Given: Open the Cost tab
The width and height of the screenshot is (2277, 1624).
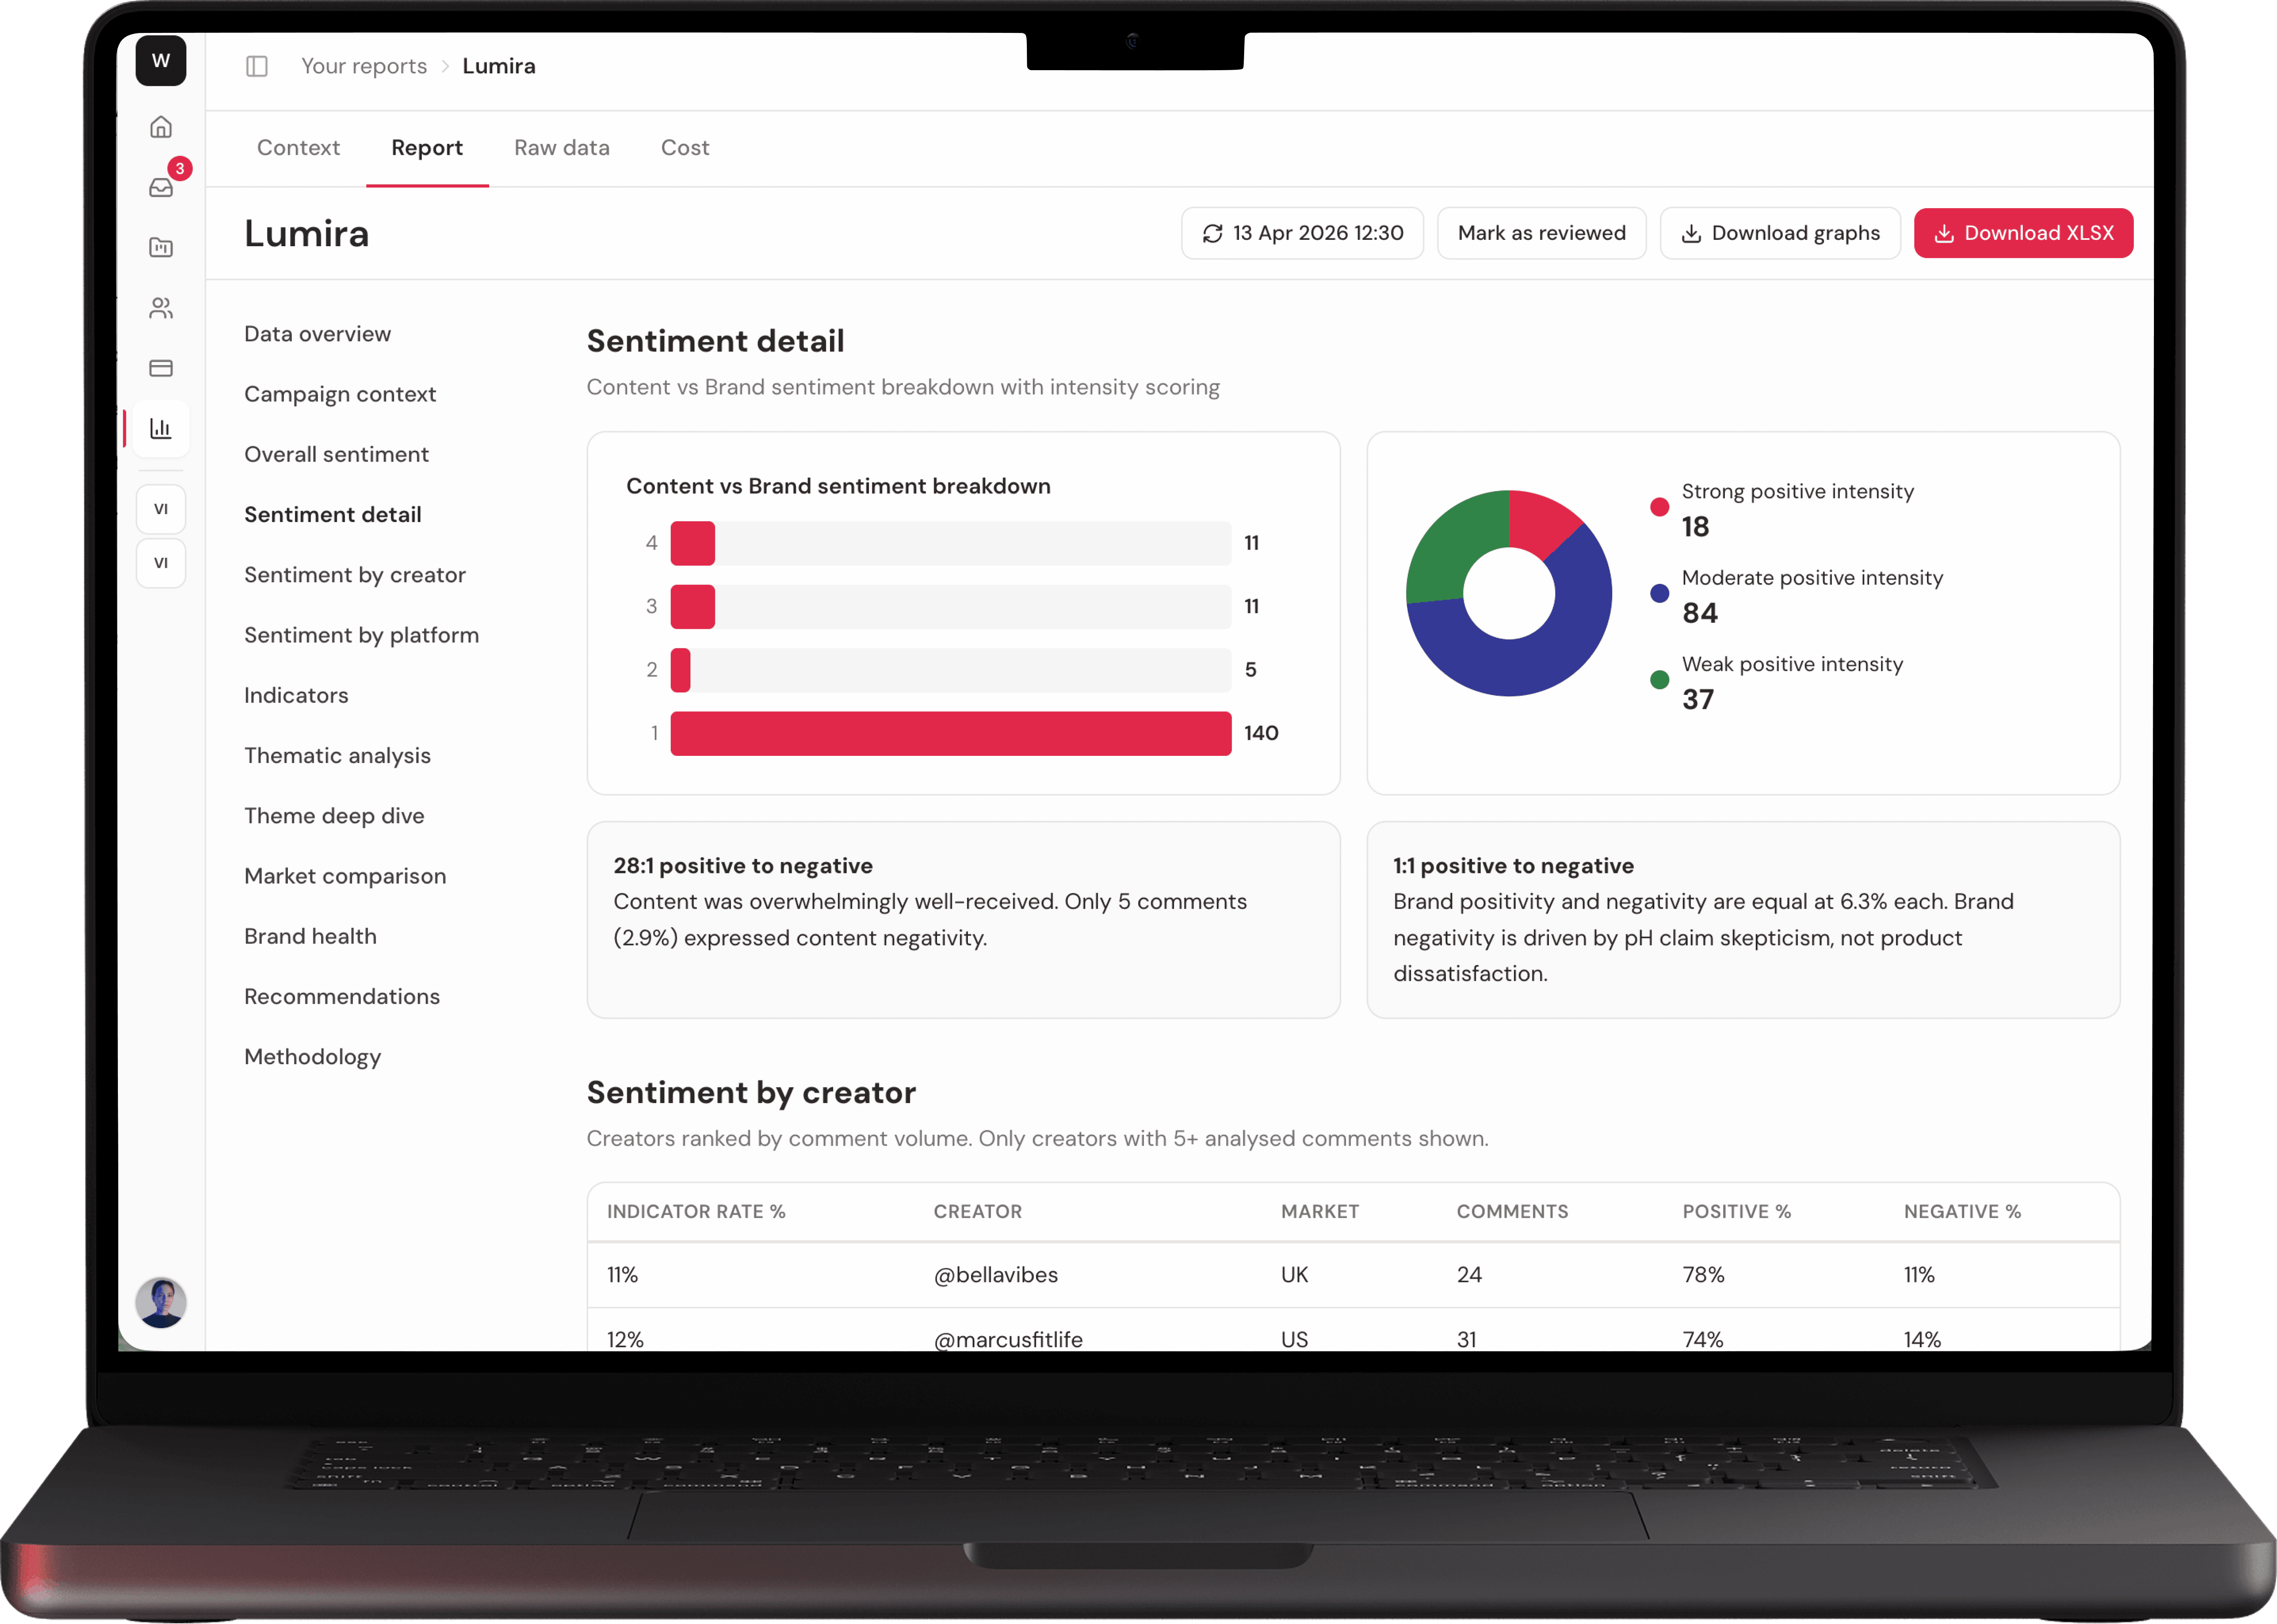Looking at the screenshot, I should point(685,148).
